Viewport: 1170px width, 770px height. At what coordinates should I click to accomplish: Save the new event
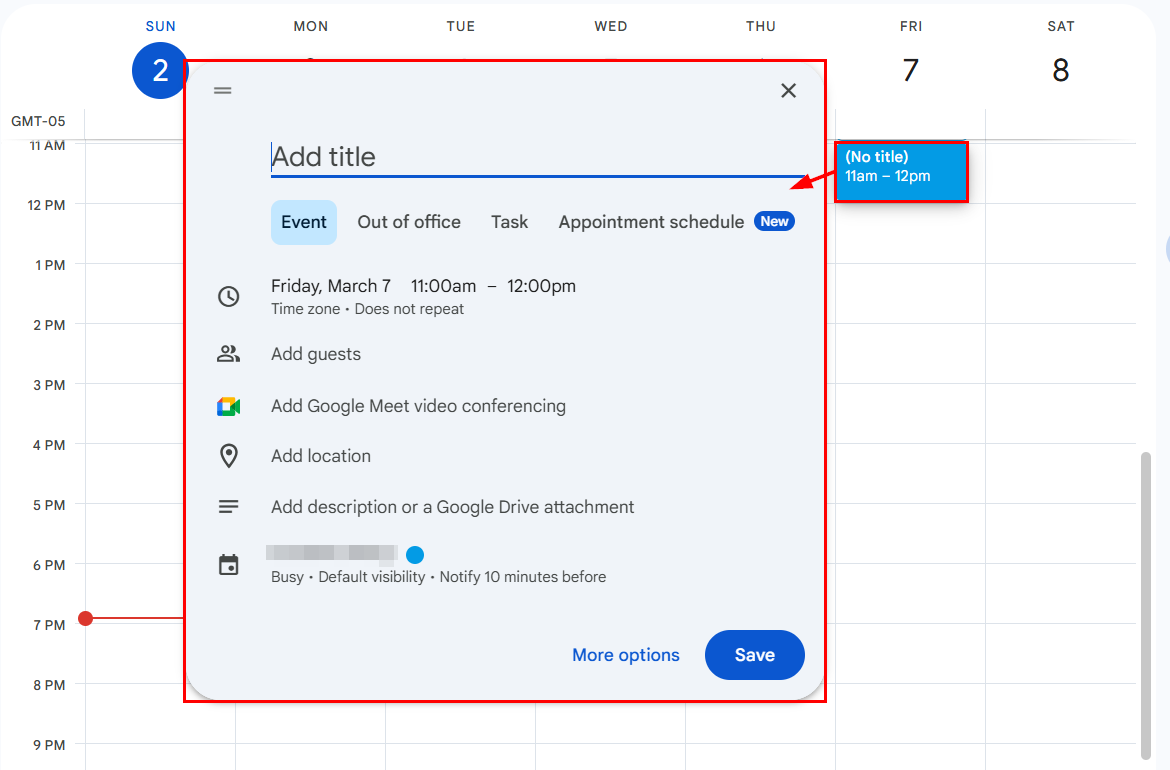click(754, 655)
